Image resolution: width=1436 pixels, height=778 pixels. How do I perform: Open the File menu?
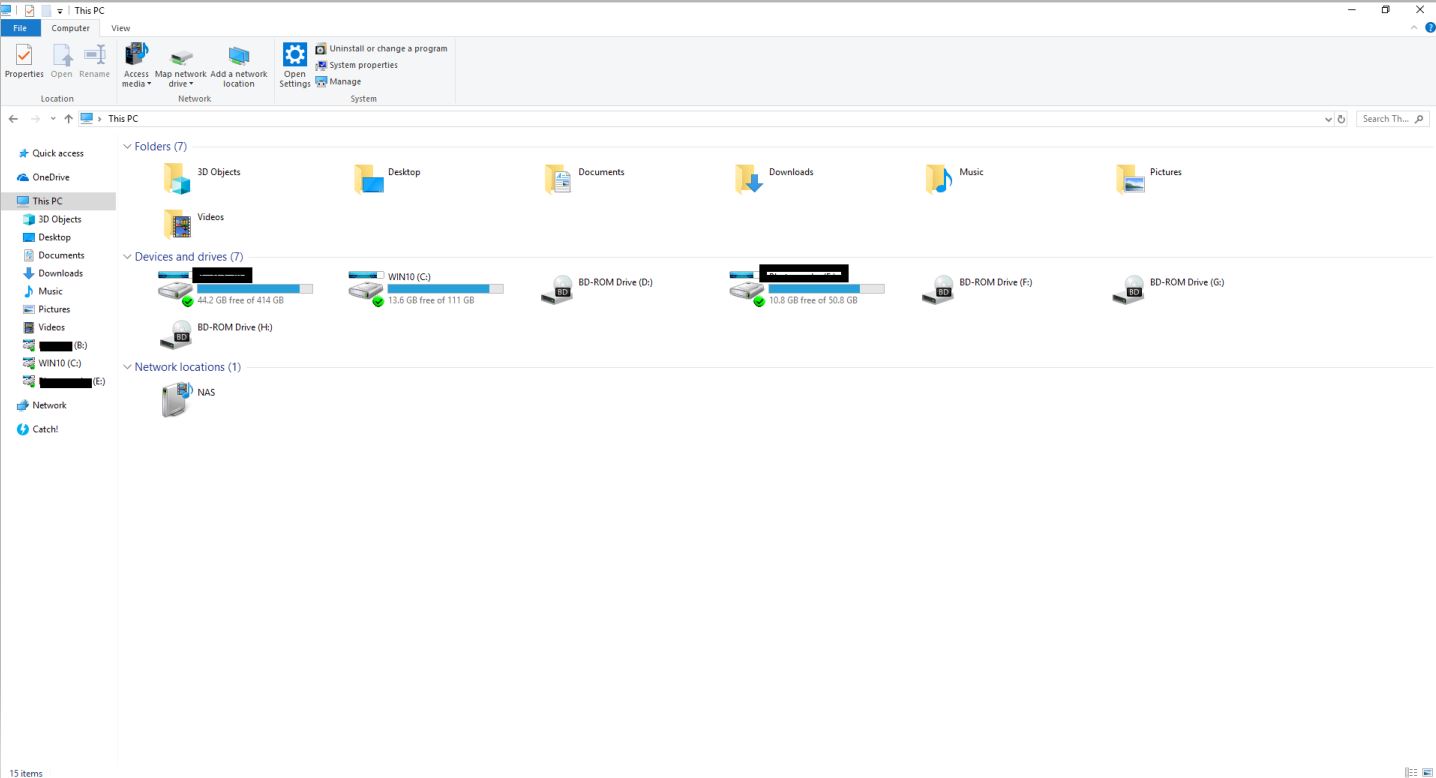pos(19,28)
